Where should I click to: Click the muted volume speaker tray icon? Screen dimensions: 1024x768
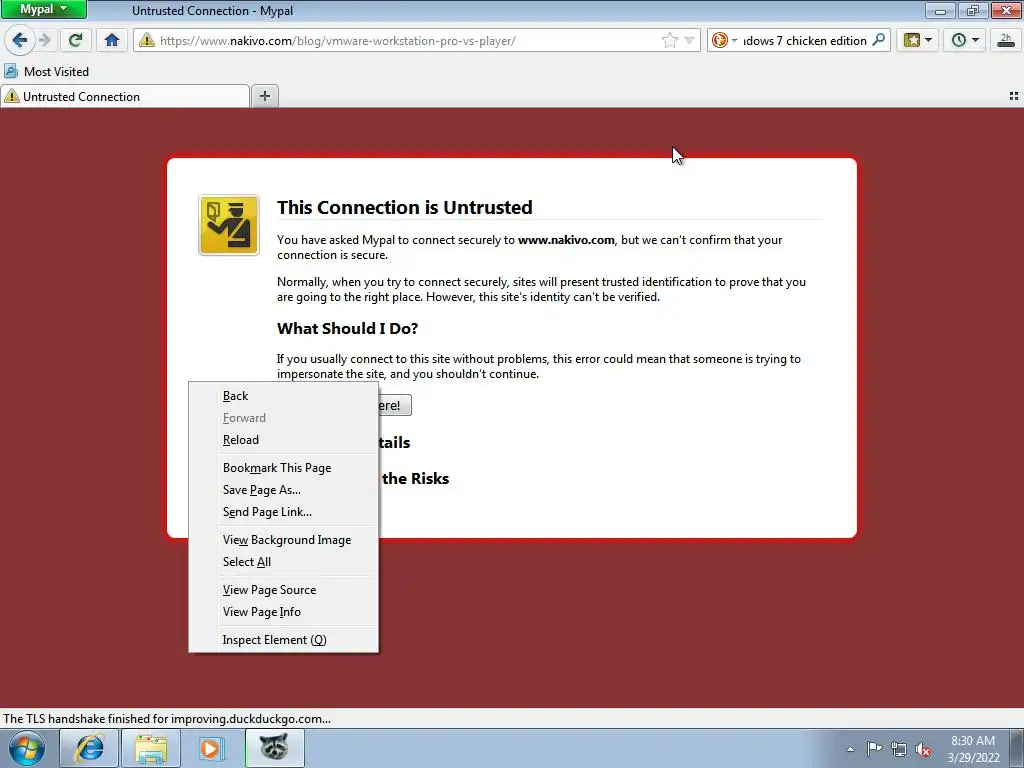(x=923, y=749)
